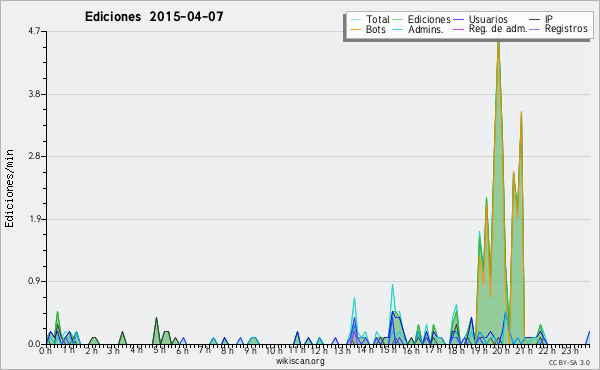Click the "11 h" x-axis tick label
Image resolution: width=600 pixels, height=370 pixels.
pyautogui.click(x=297, y=350)
